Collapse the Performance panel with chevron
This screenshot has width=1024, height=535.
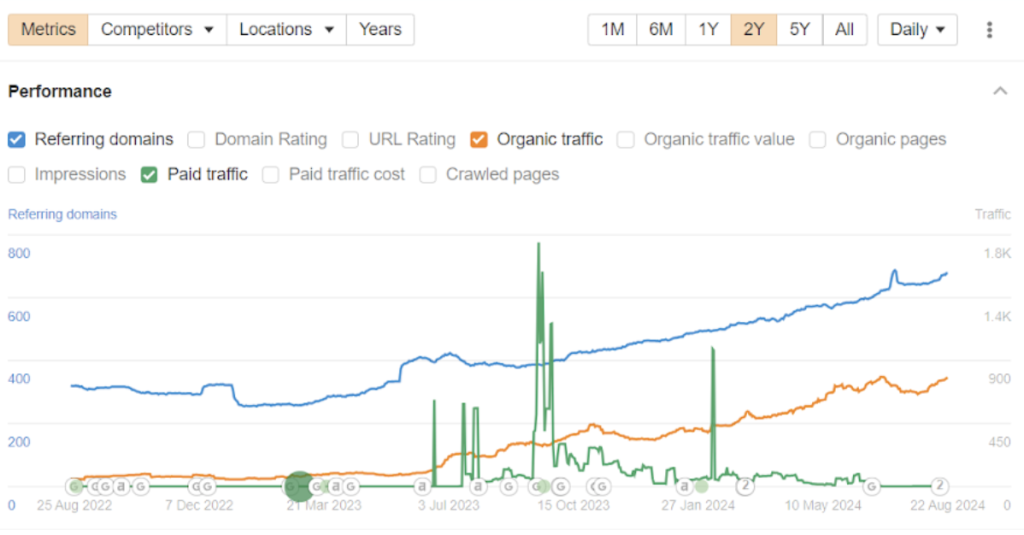pos(1000,91)
